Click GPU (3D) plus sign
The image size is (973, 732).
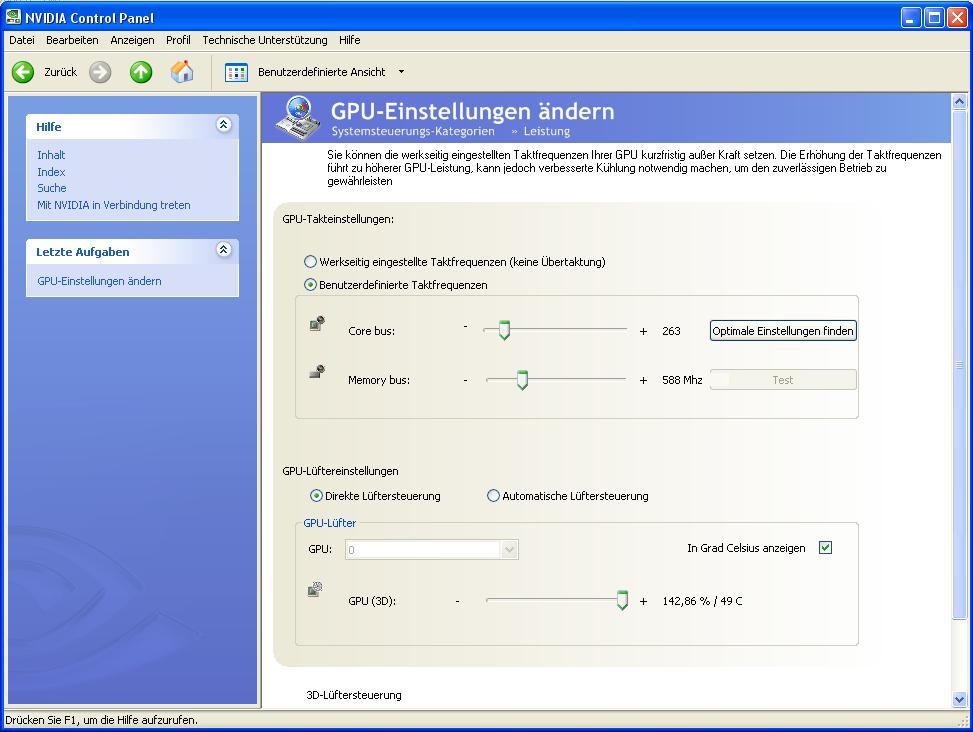pyautogui.click(x=643, y=601)
